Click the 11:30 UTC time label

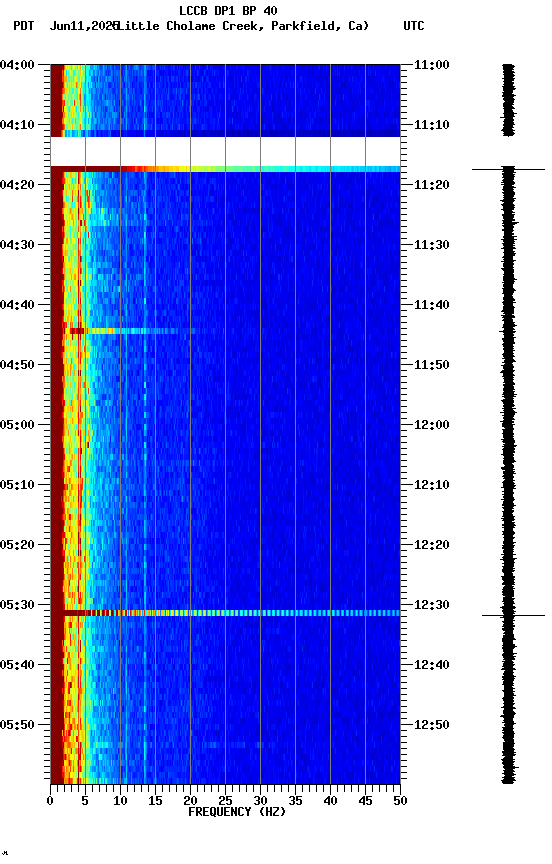click(x=431, y=245)
